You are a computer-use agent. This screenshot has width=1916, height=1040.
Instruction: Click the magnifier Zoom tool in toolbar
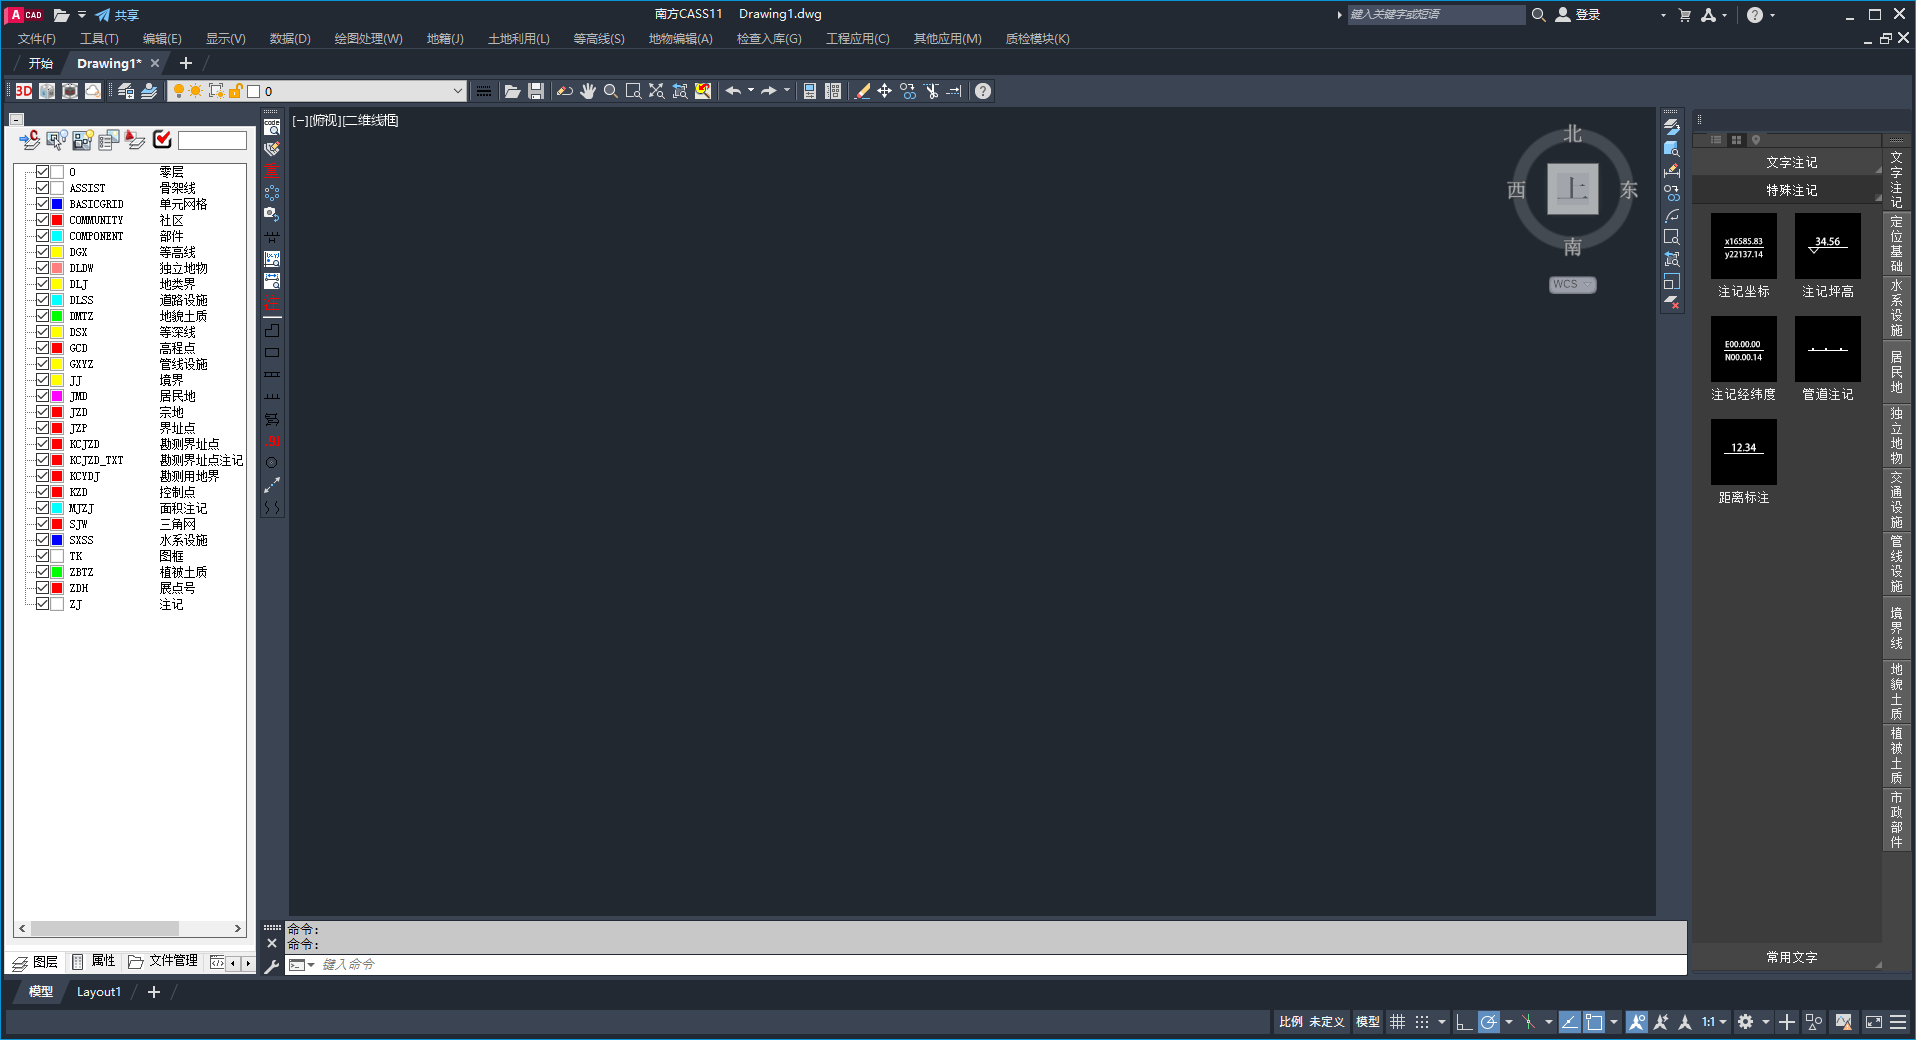click(x=611, y=91)
